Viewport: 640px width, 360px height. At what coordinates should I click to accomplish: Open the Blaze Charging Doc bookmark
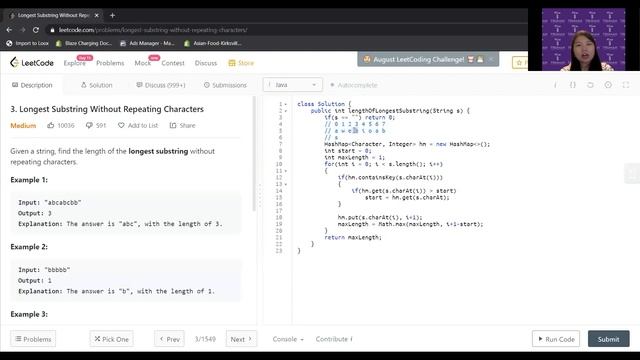click(x=84, y=43)
